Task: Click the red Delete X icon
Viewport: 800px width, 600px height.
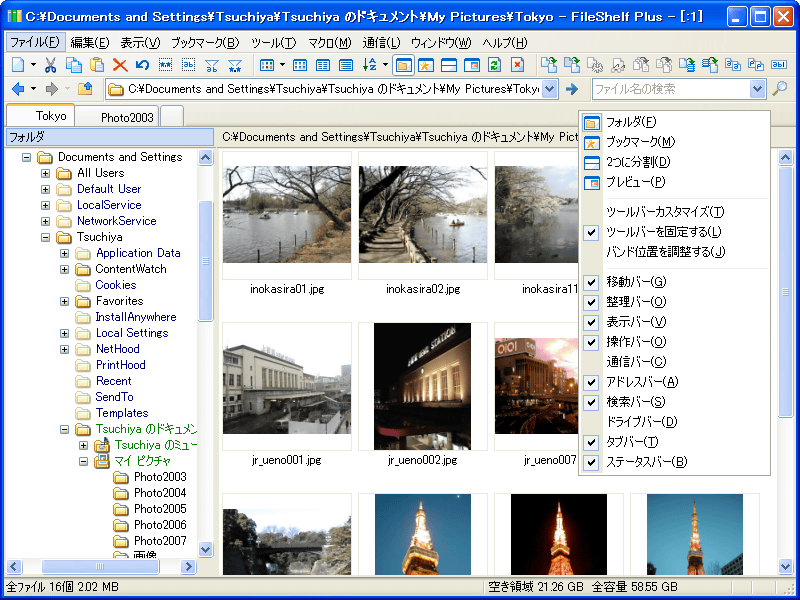Action: pyautogui.click(x=120, y=65)
